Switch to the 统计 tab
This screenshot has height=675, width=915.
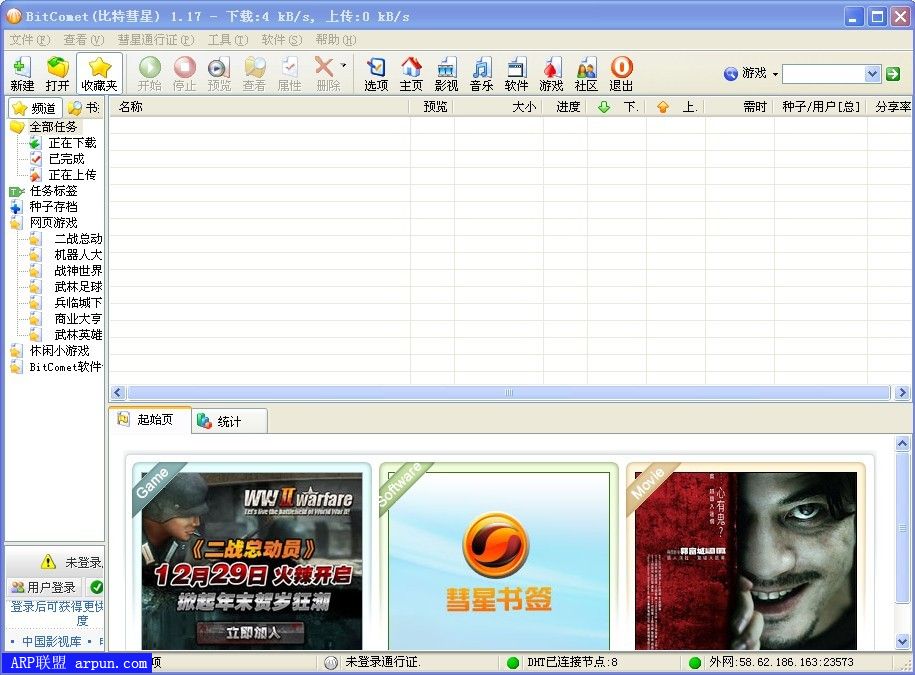point(229,421)
